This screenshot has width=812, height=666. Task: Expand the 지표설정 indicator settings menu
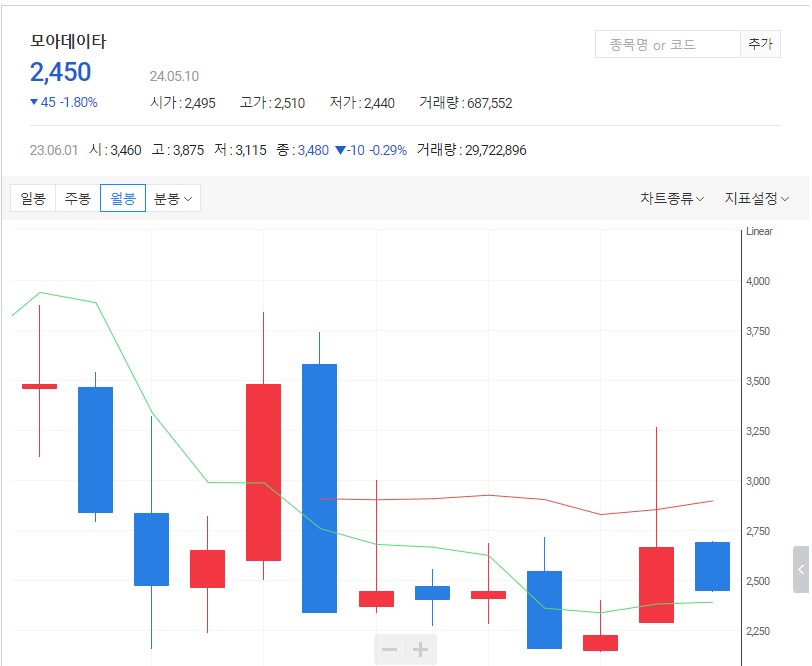(x=756, y=198)
